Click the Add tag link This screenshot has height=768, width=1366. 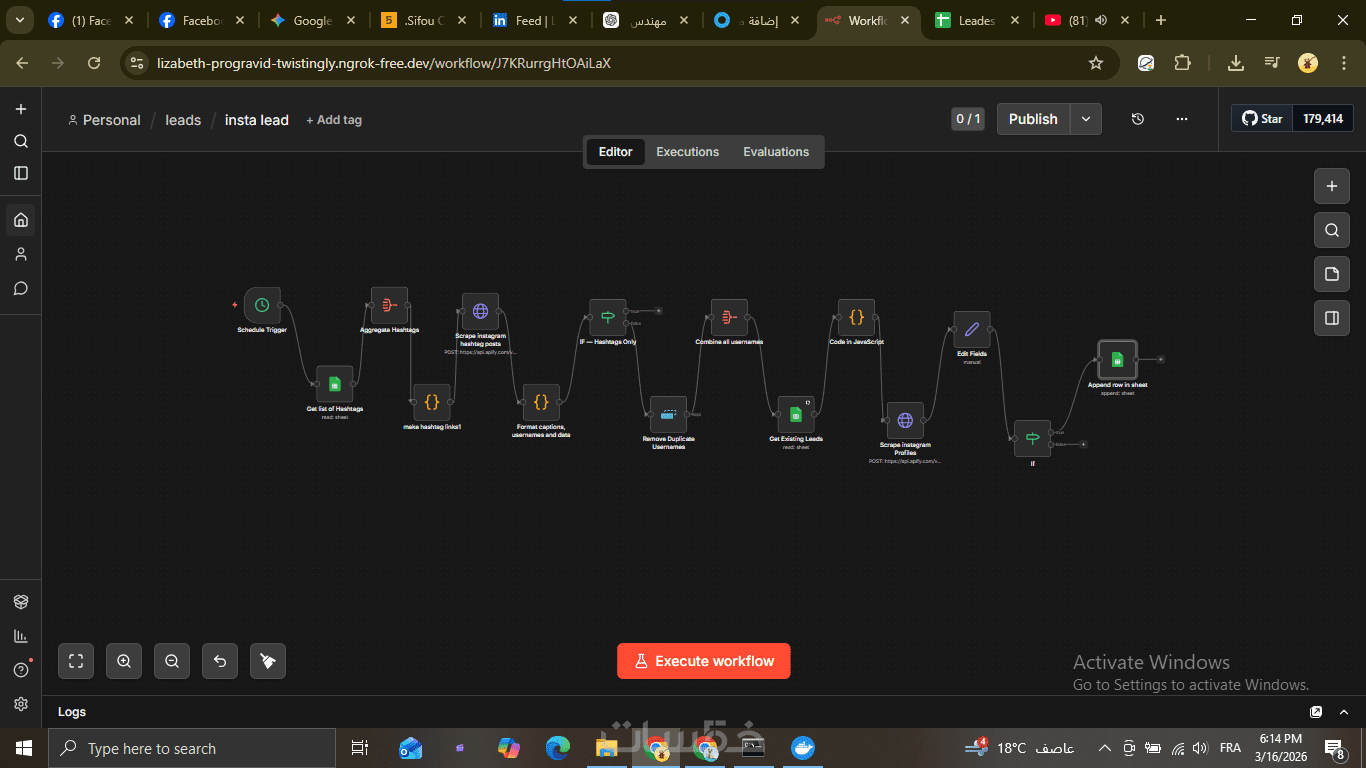click(x=334, y=120)
